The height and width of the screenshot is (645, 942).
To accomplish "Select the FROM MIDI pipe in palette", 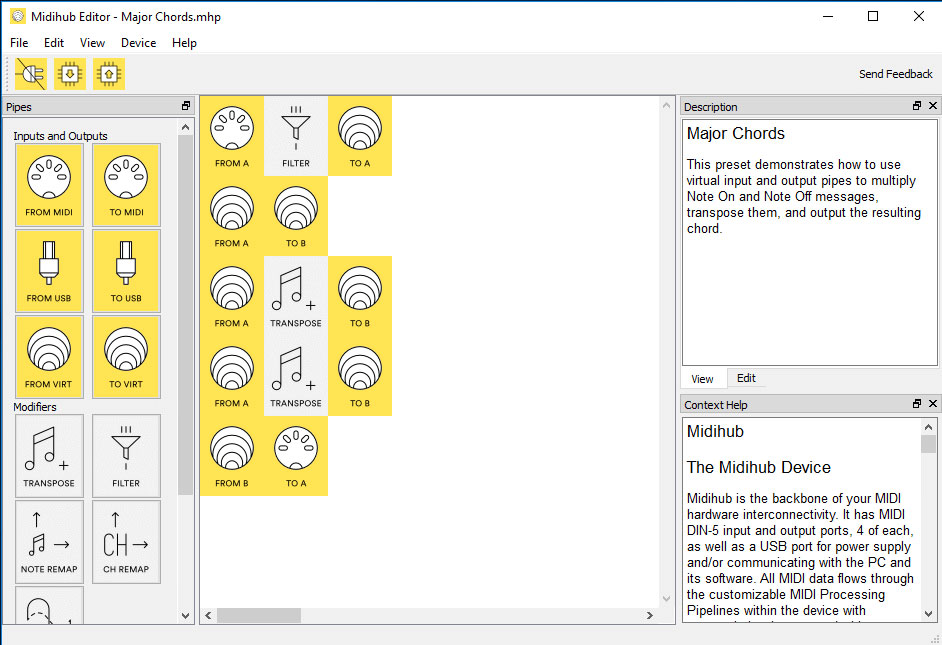I will tap(49, 186).
